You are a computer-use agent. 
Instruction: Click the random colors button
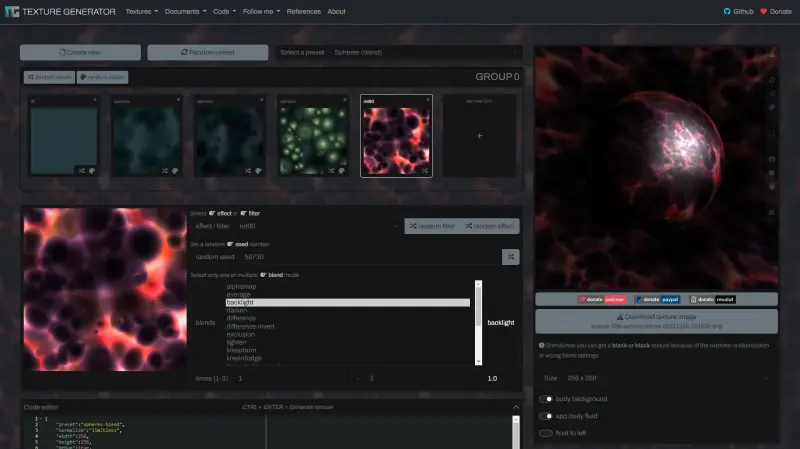tap(103, 77)
